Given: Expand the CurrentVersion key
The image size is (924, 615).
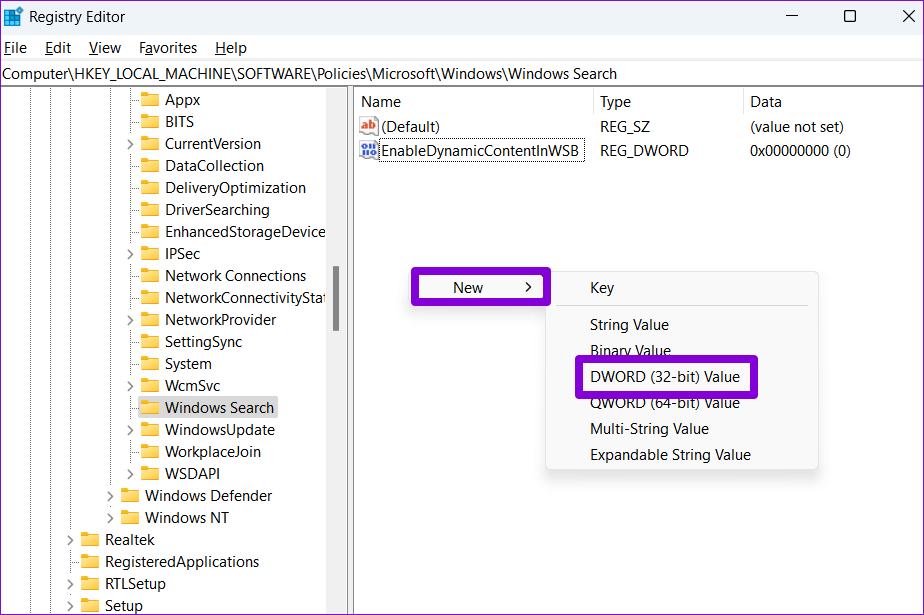Looking at the screenshot, I should click(x=130, y=144).
